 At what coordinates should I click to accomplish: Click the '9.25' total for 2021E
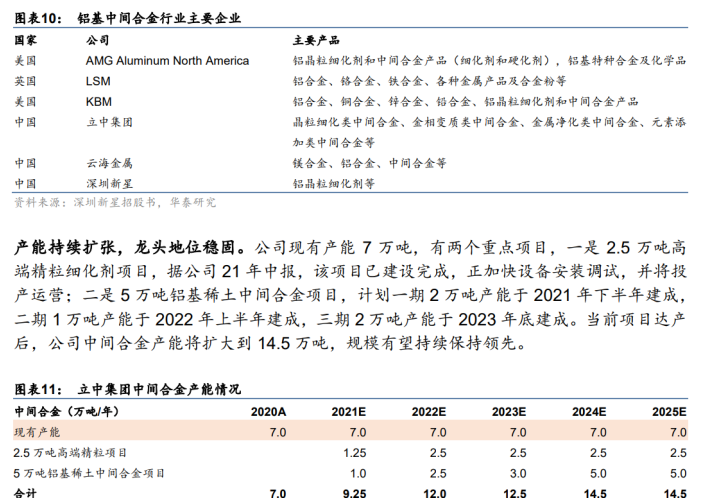pos(355,493)
